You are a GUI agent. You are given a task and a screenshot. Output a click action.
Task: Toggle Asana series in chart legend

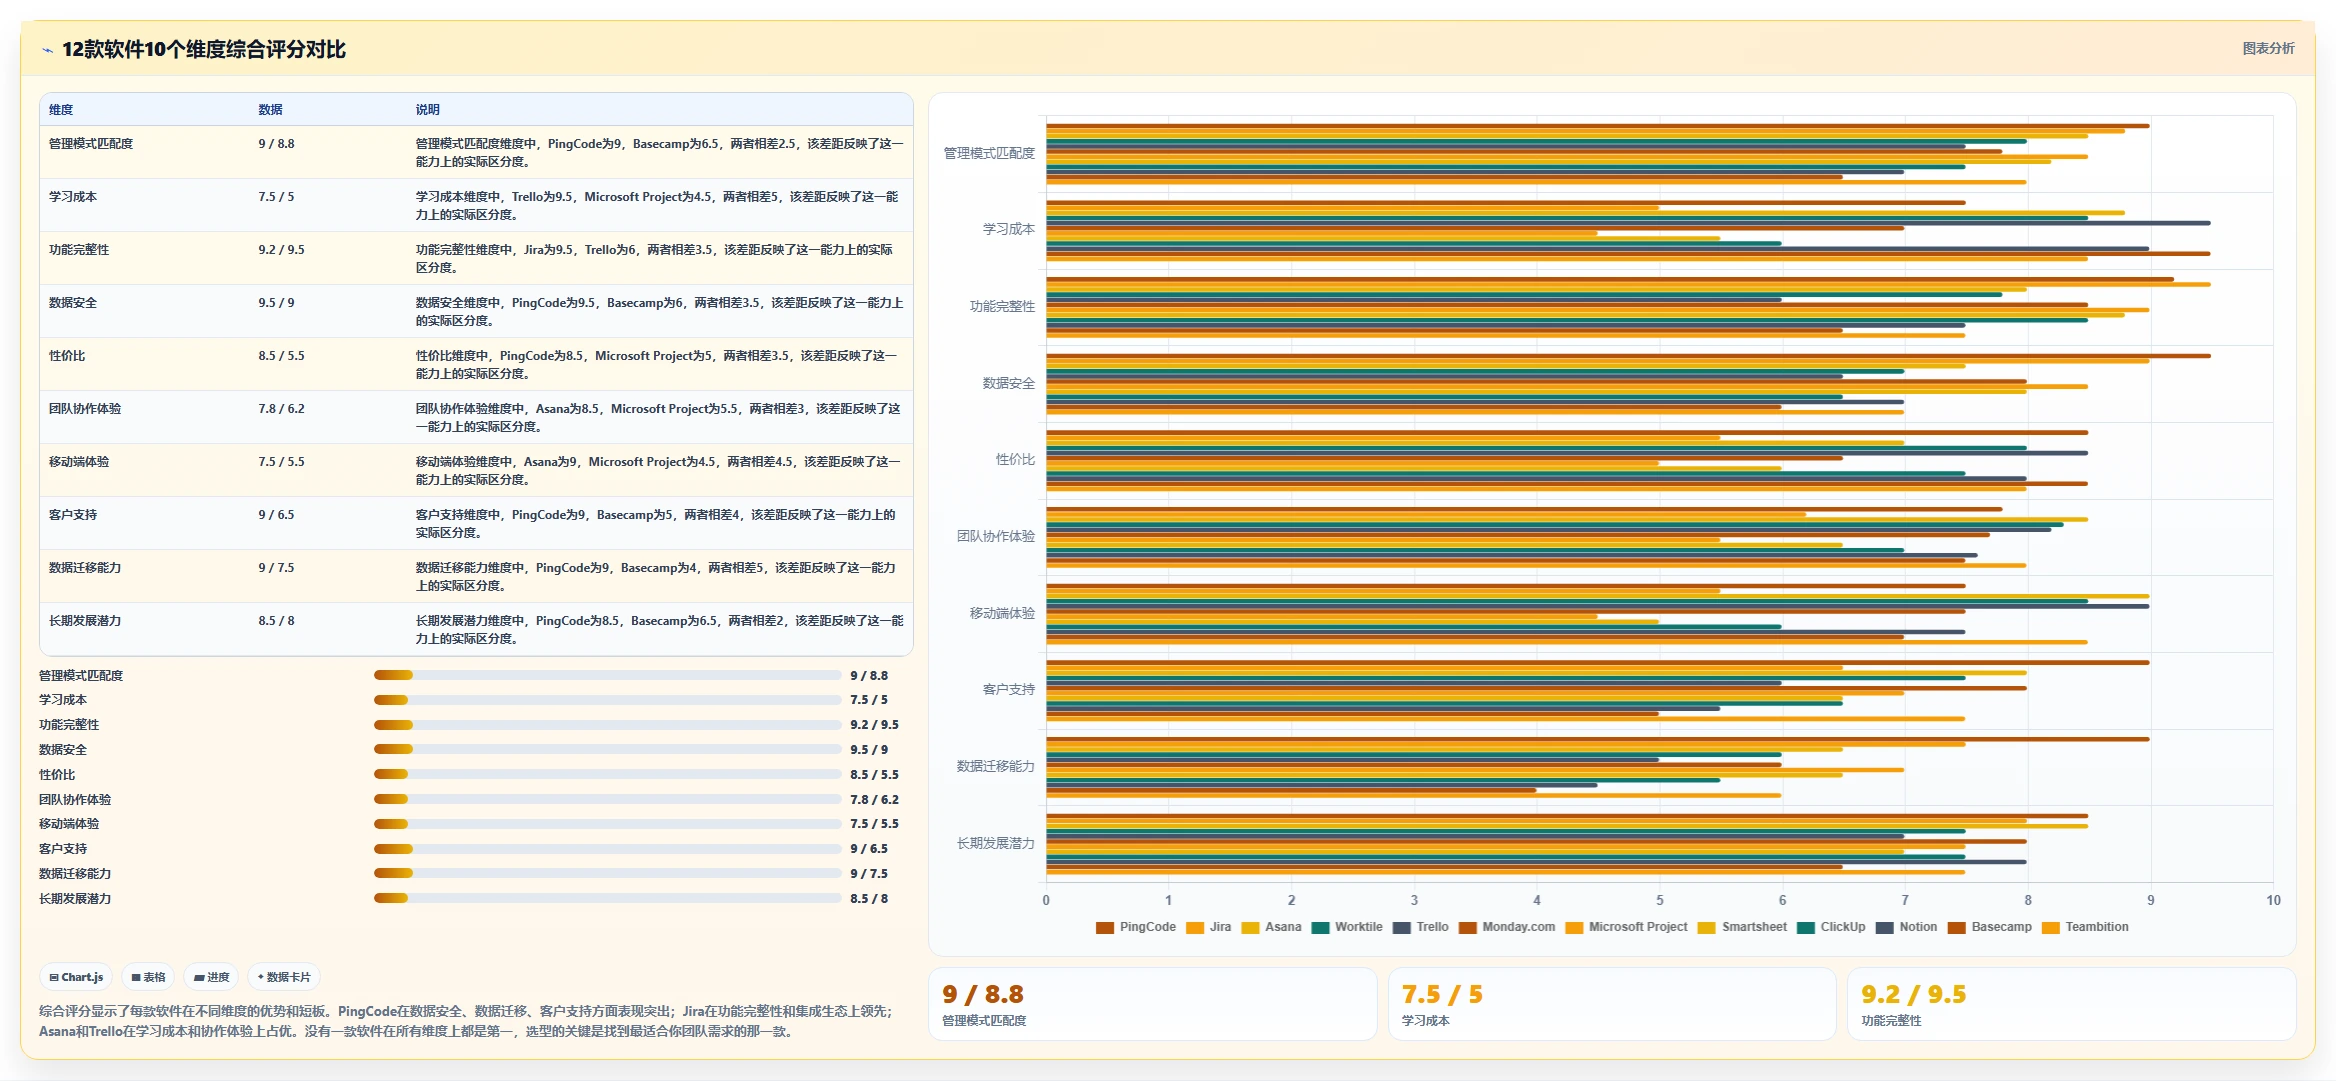(x=1271, y=927)
